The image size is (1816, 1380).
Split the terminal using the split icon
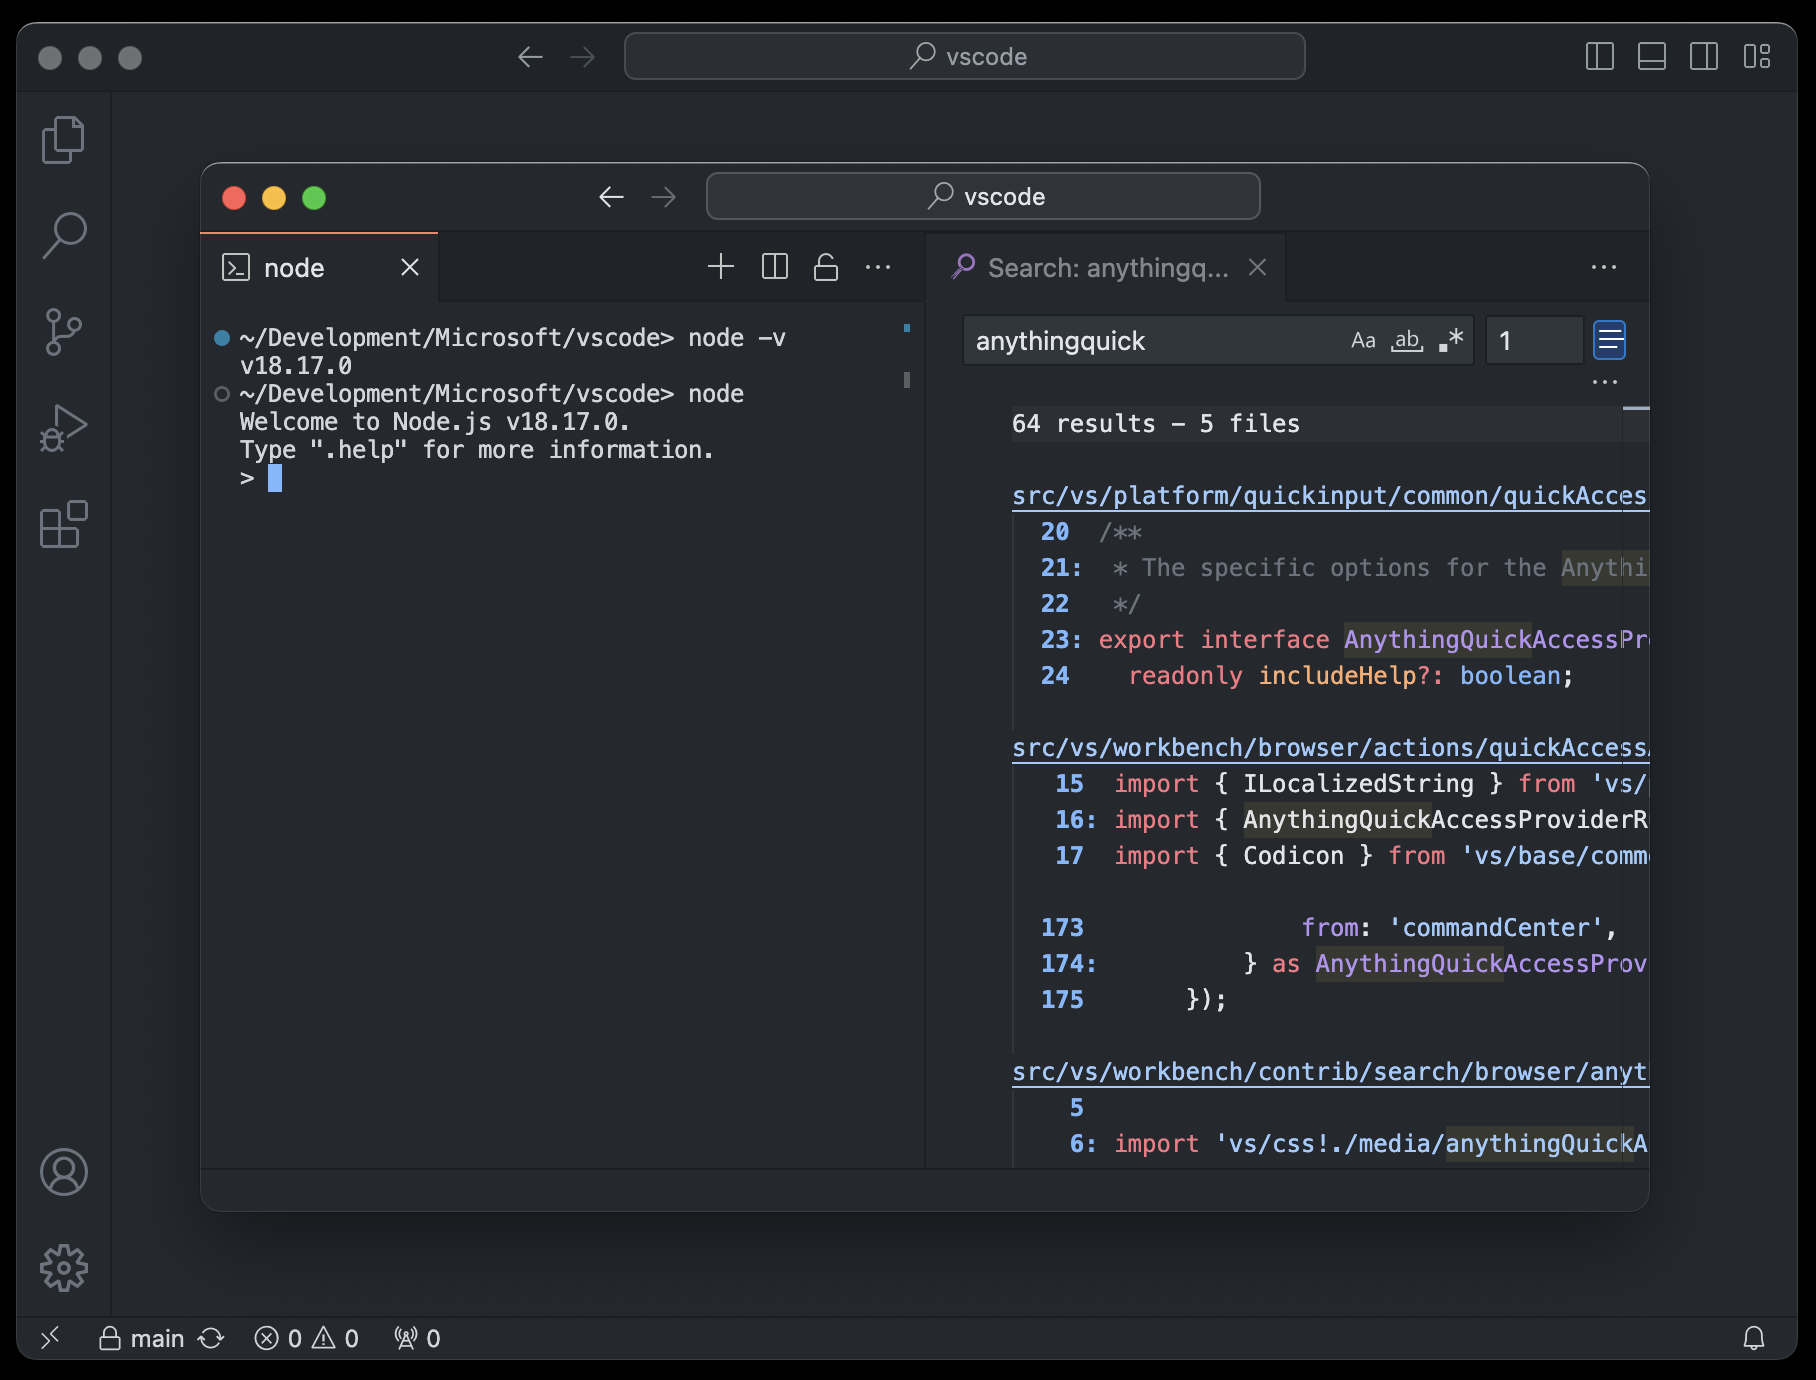773,267
